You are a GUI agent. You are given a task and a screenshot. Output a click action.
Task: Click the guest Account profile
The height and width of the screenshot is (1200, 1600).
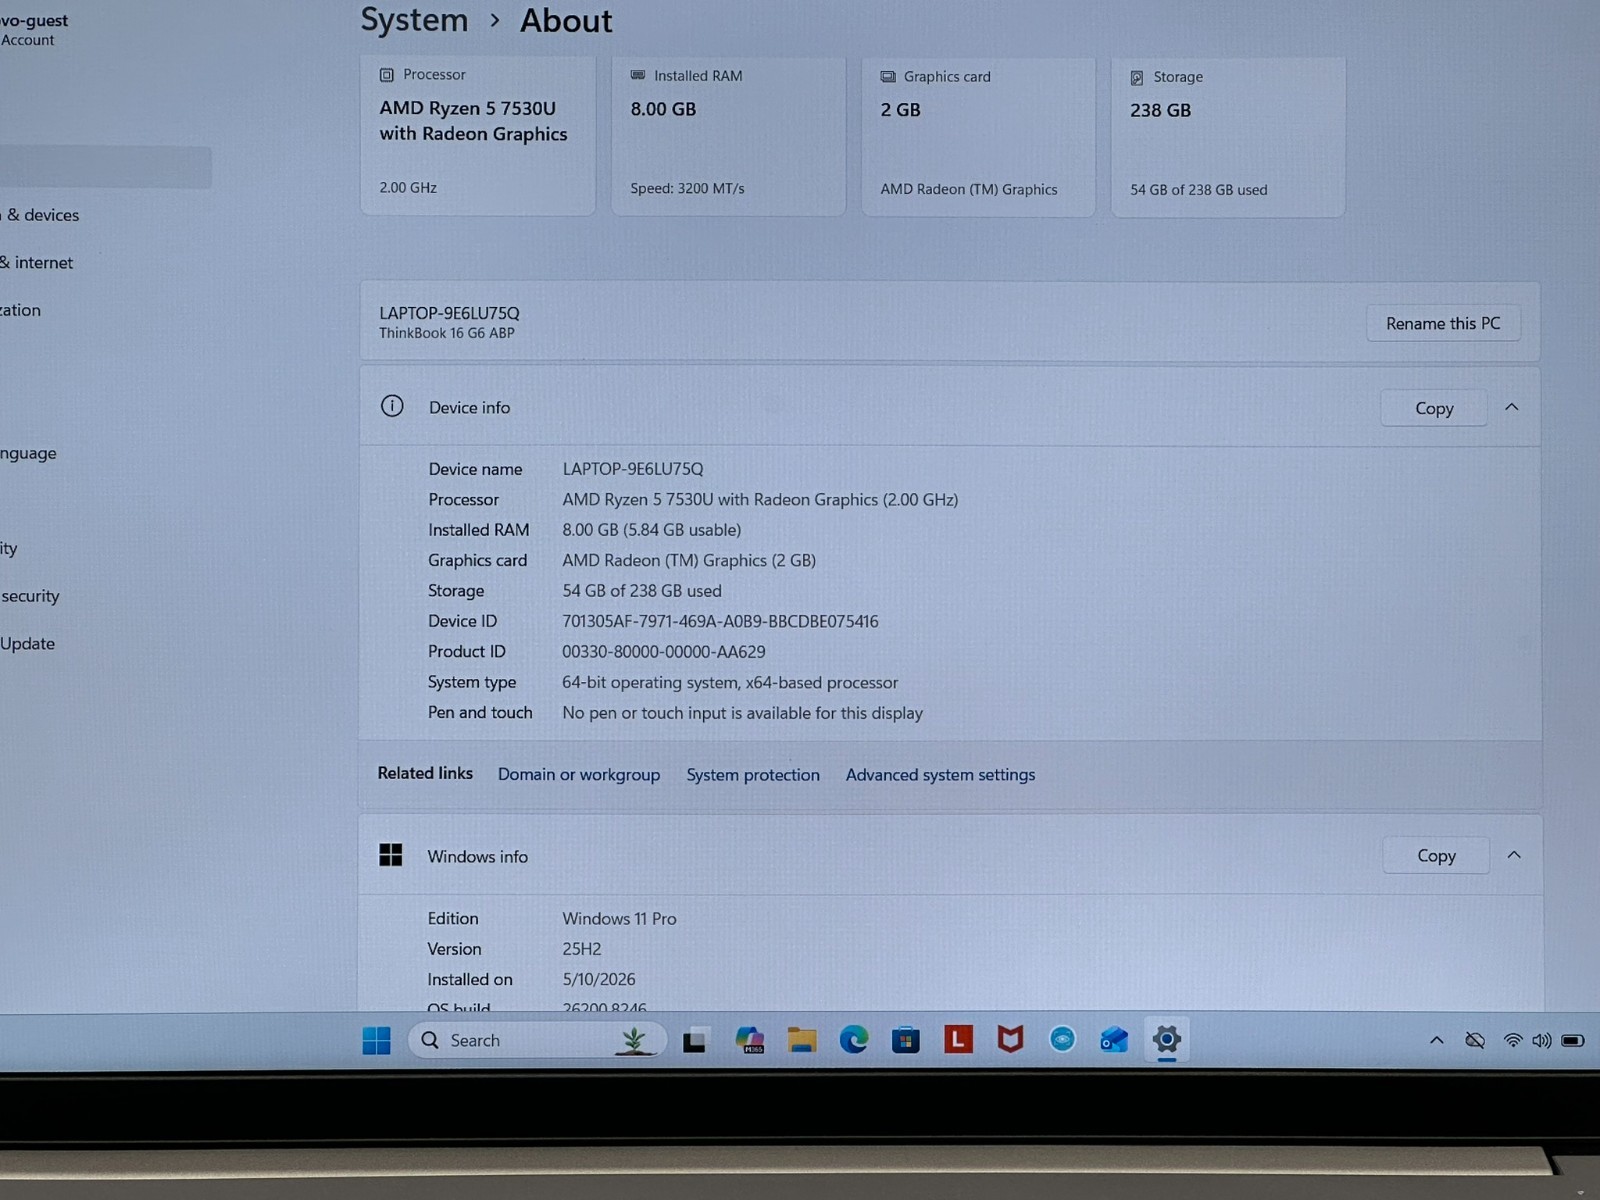34,29
